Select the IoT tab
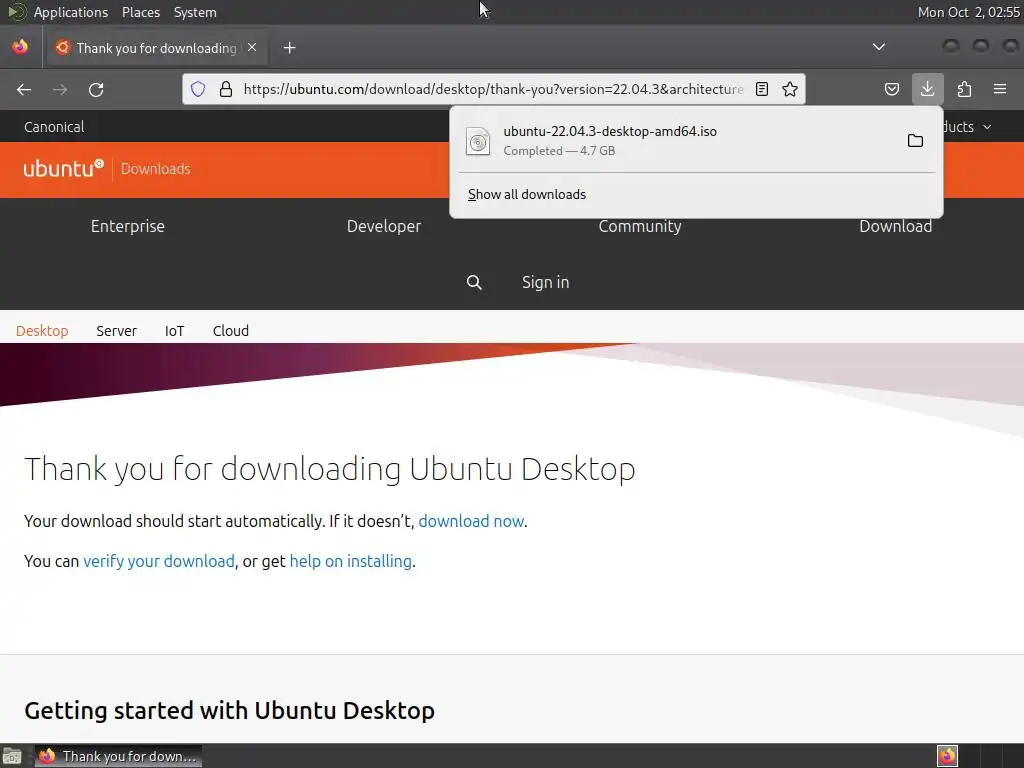1024x768 pixels. [174, 330]
